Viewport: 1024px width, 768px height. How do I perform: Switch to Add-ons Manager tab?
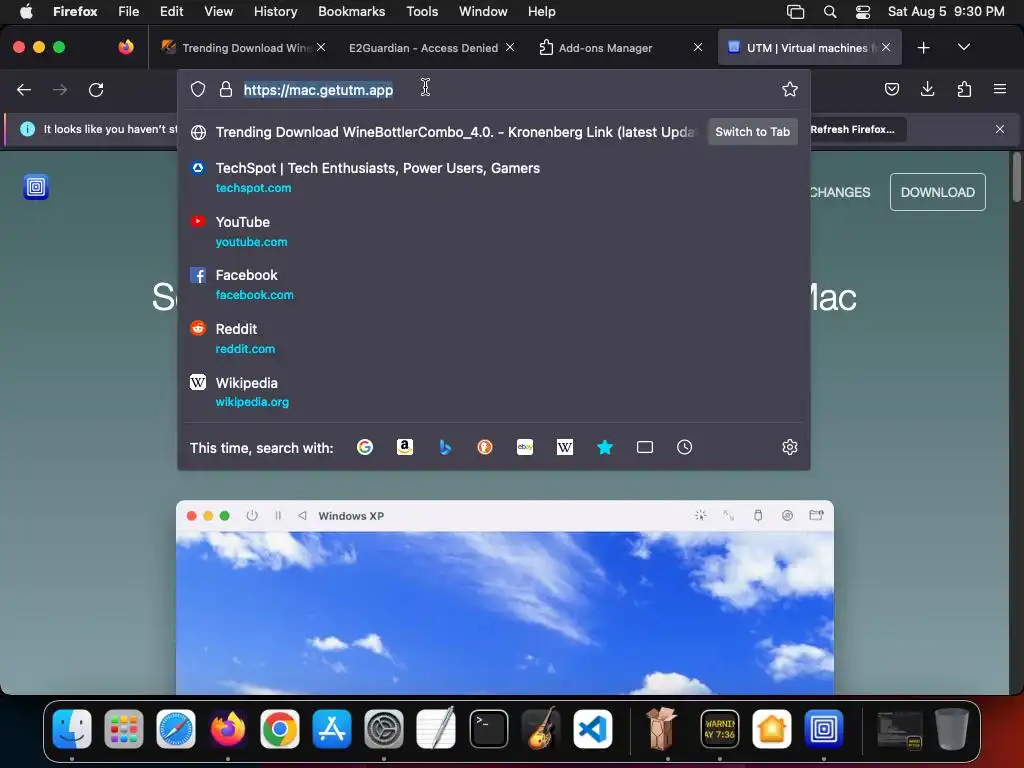coord(605,48)
